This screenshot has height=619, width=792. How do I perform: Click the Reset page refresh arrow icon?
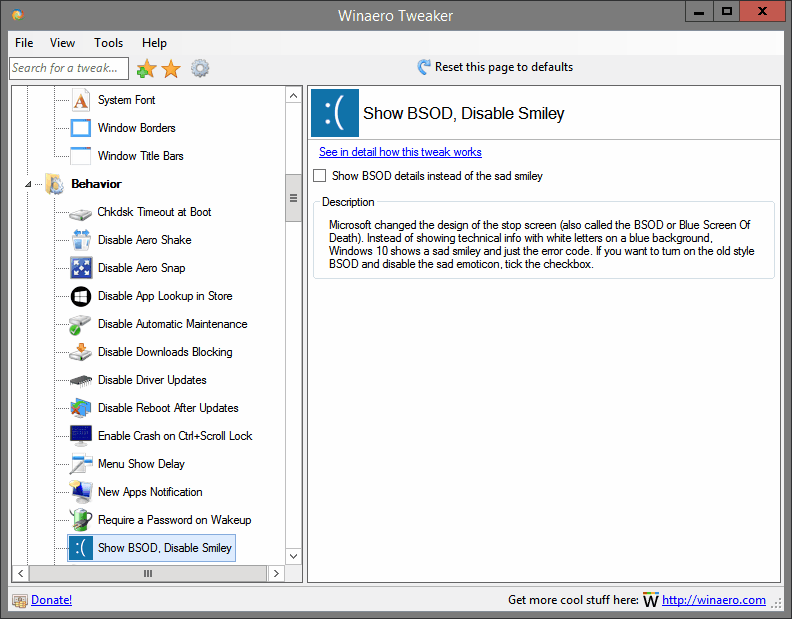tap(423, 67)
